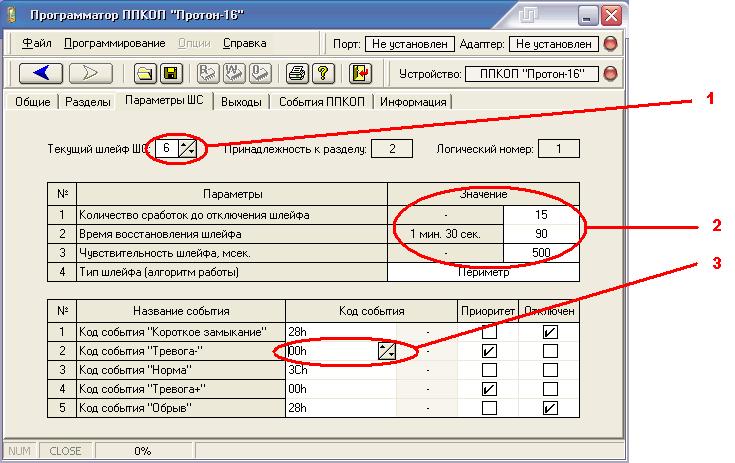735x463 pixels.
Task: Click the spinner on "Тревога-" event code
Action: pyautogui.click(x=387, y=351)
